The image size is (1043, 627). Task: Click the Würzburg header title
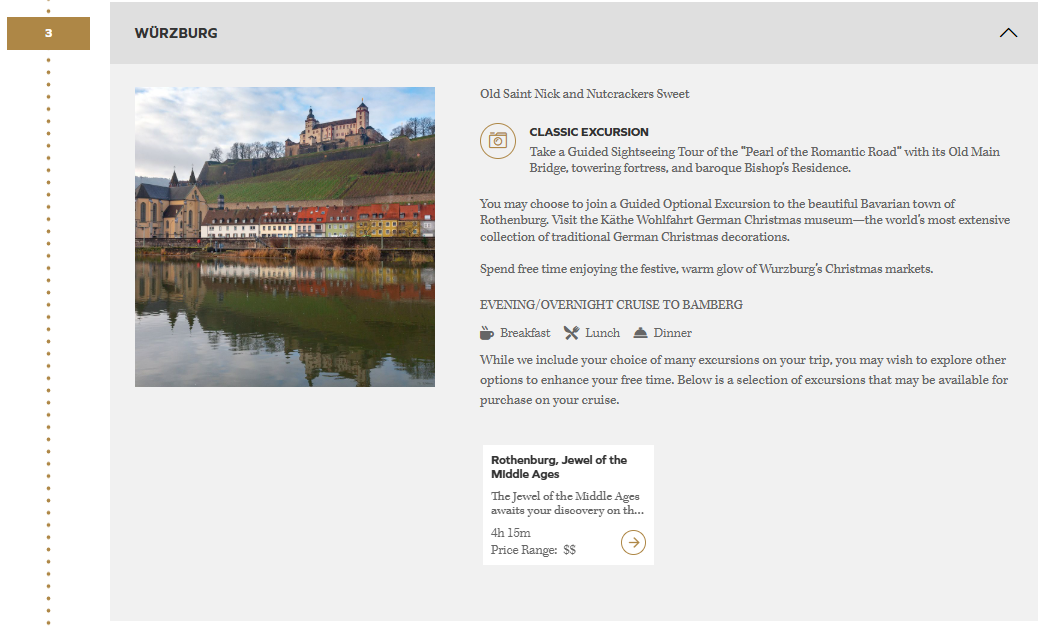click(176, 33)
